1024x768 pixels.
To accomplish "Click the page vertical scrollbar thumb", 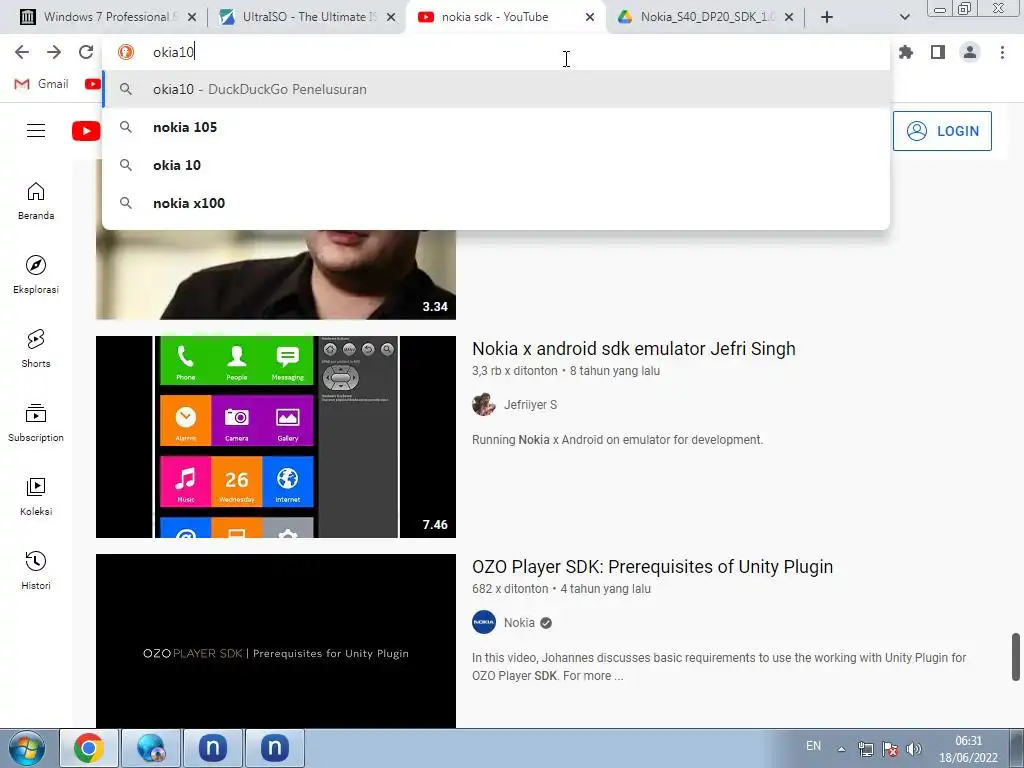I will 1016,656.
